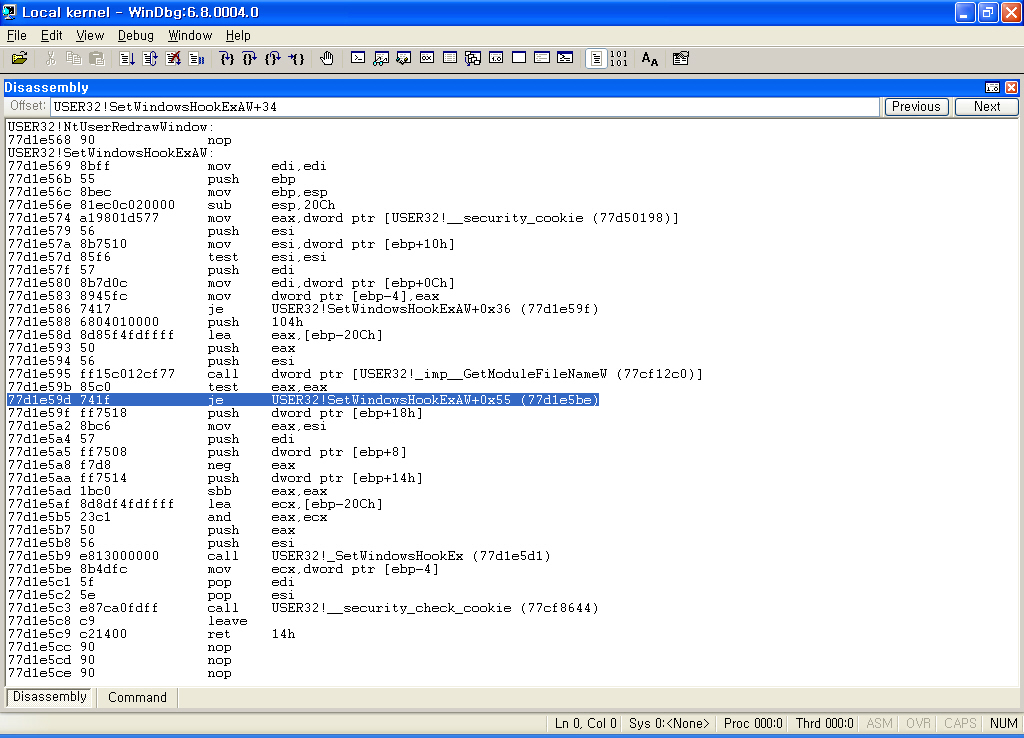
Task: Click the Options toolbar icon
Action: click(680, 59)
